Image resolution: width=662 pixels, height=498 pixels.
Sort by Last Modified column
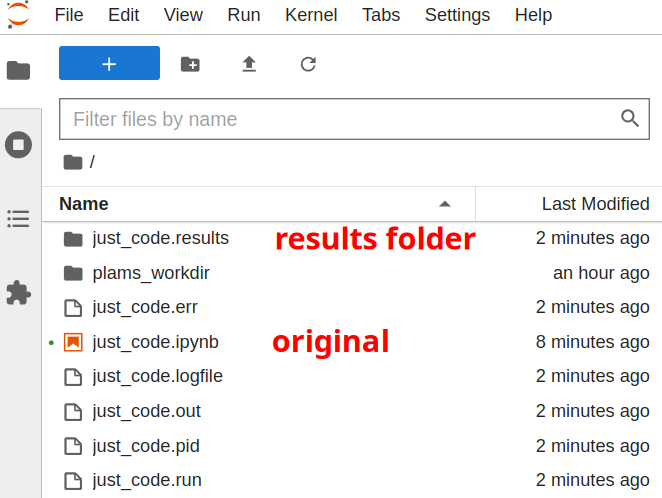pyautogui.click(x=594, y=204)
